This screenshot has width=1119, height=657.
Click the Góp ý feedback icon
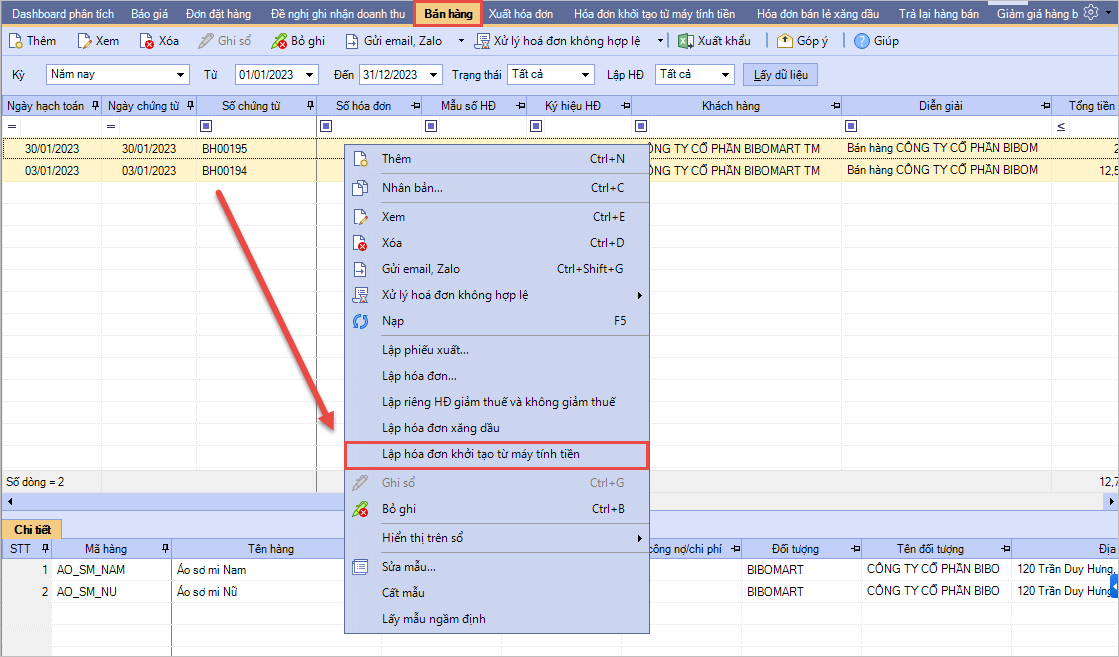point(785,41)
